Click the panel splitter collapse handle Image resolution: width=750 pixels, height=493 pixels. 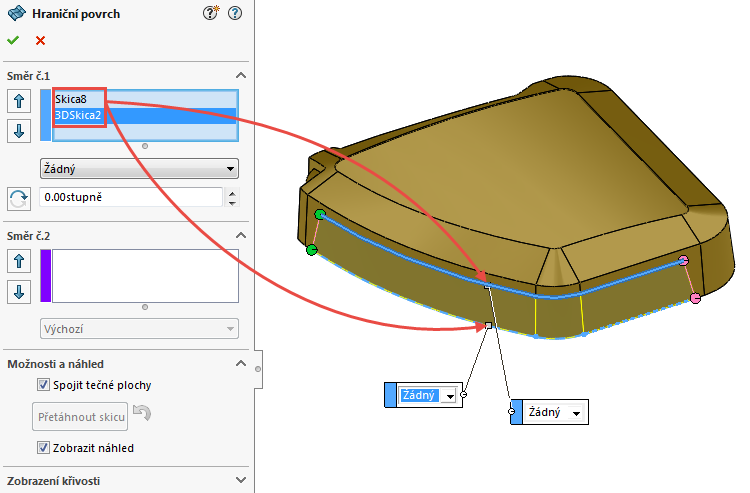[x=258, y=369]
